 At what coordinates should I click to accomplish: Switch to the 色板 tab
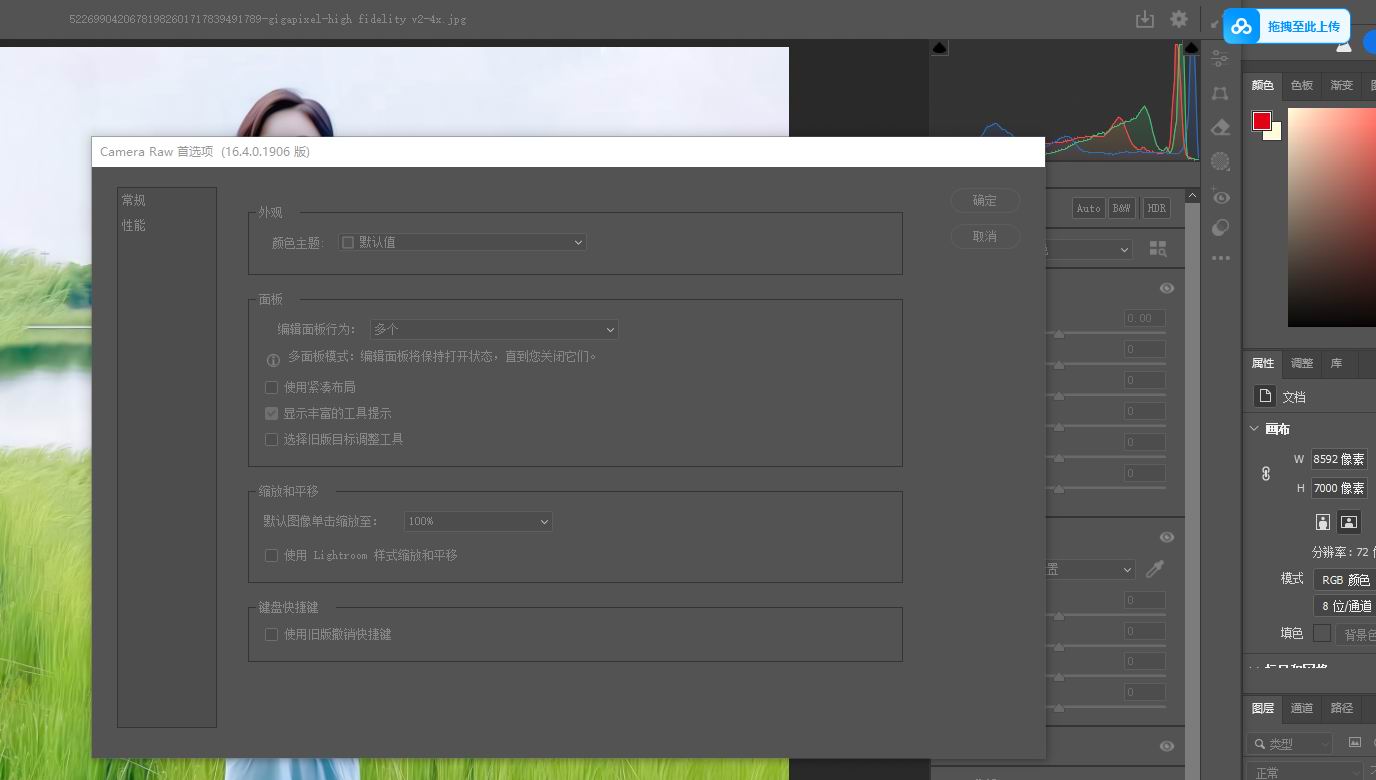(x=1302, y=85)
